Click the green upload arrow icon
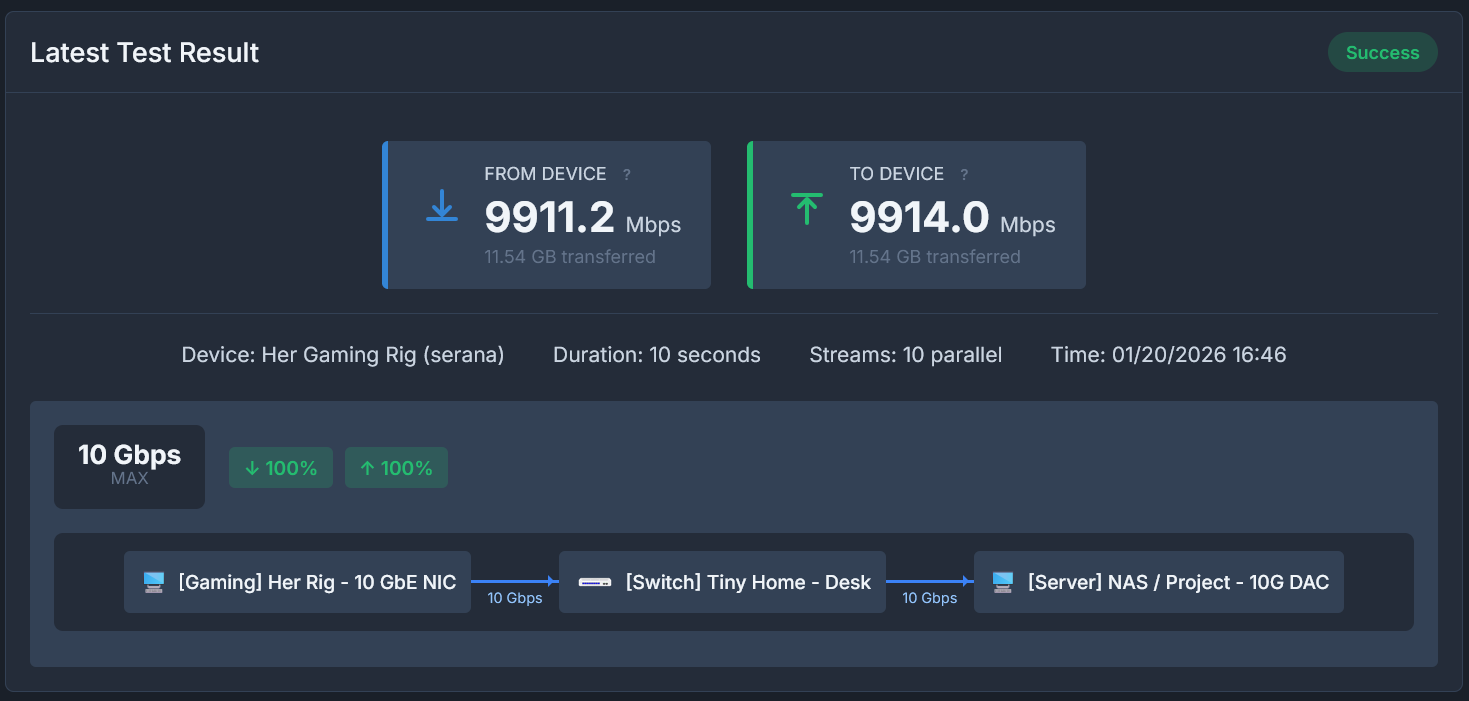The image size is (1469, 701). pos(806,207)
